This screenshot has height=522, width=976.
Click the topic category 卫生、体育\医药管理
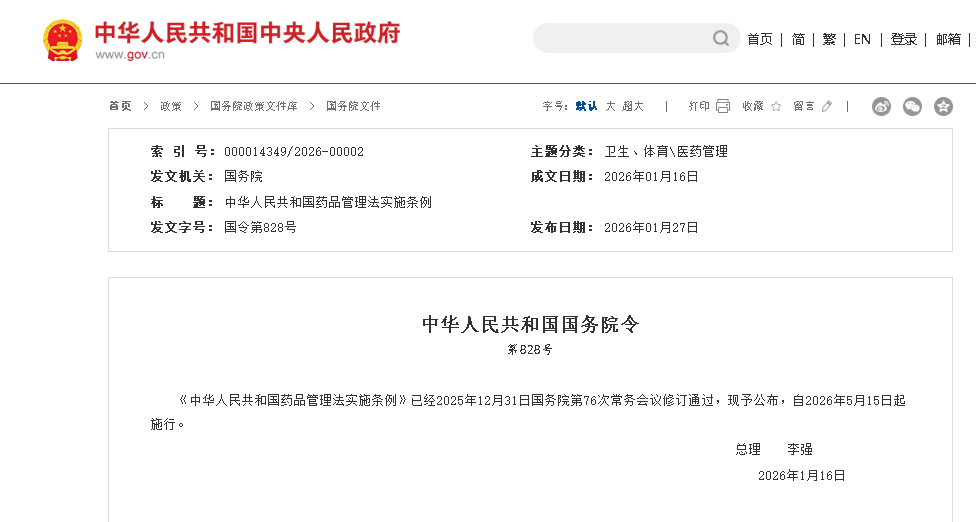pos(666,152)
